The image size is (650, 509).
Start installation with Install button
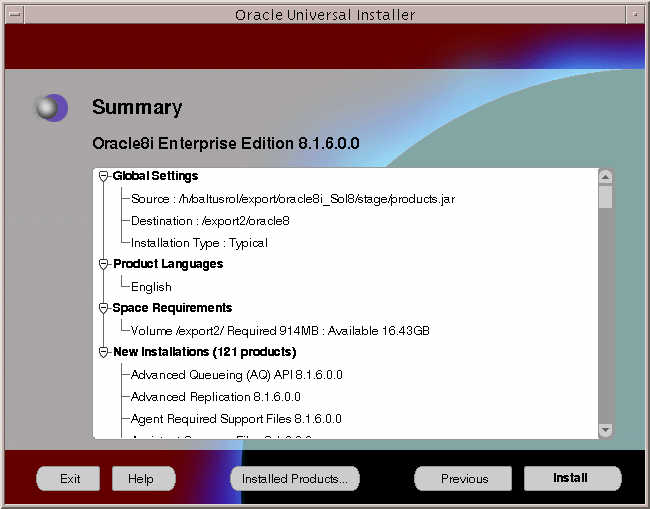(x=572, y=478)
